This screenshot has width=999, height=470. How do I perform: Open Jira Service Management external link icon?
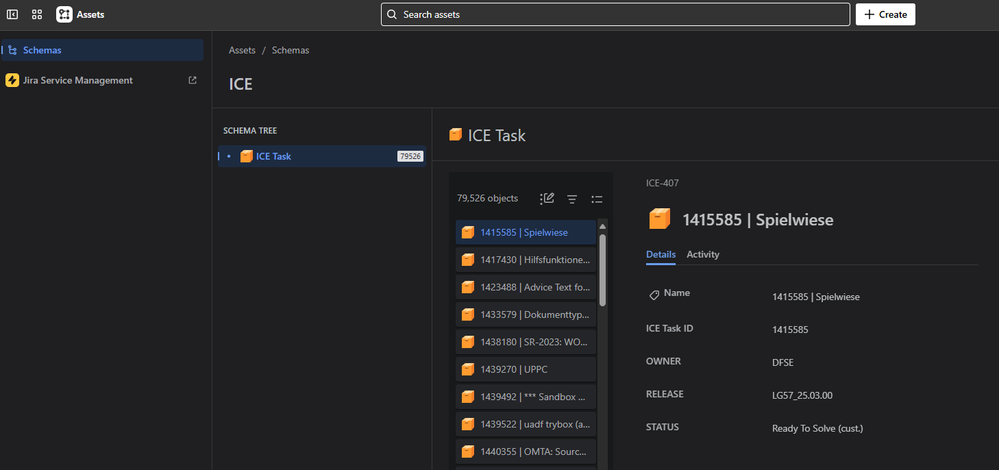pos(192,80)
